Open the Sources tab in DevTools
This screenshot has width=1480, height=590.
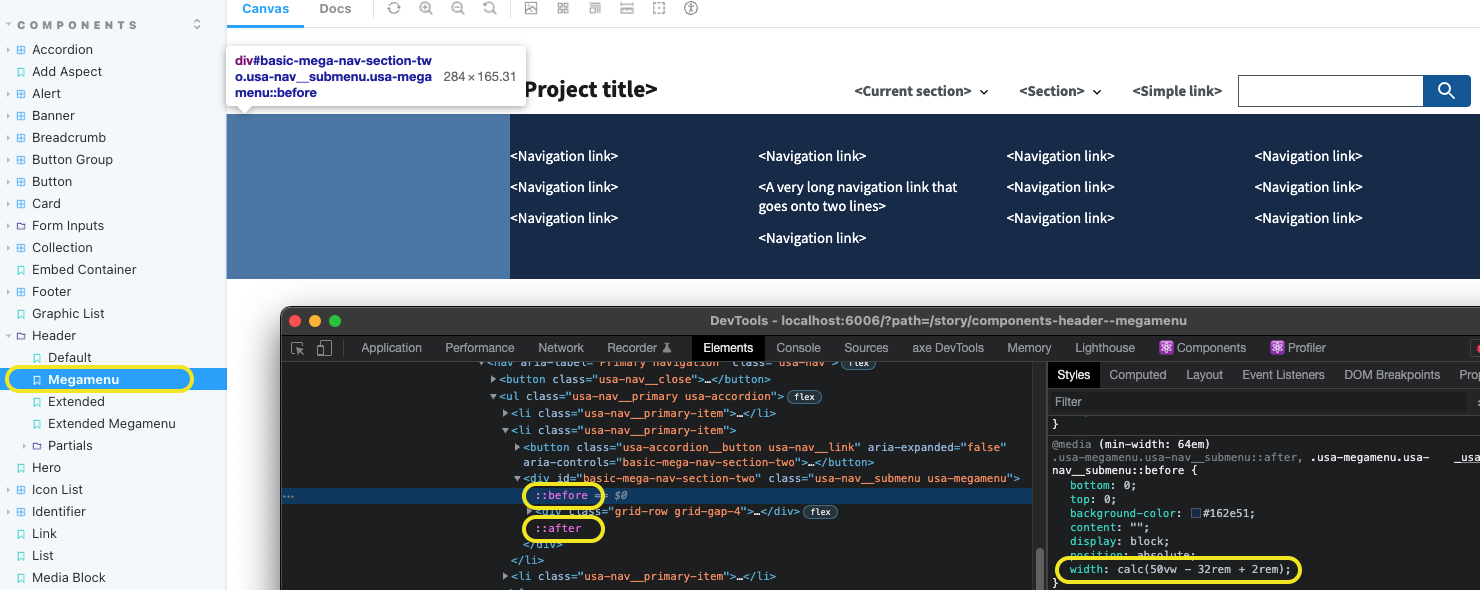click(x=866, y=348)
